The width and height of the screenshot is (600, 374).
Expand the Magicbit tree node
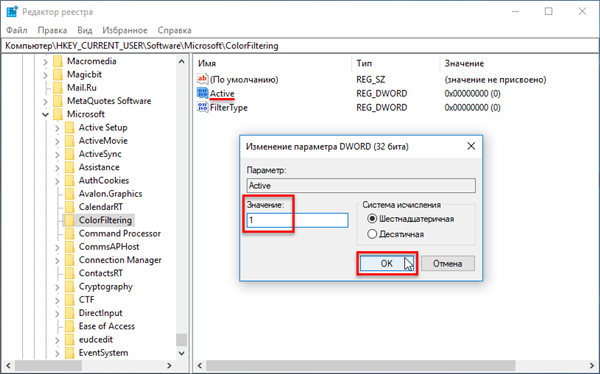click(x=46, y=74)
